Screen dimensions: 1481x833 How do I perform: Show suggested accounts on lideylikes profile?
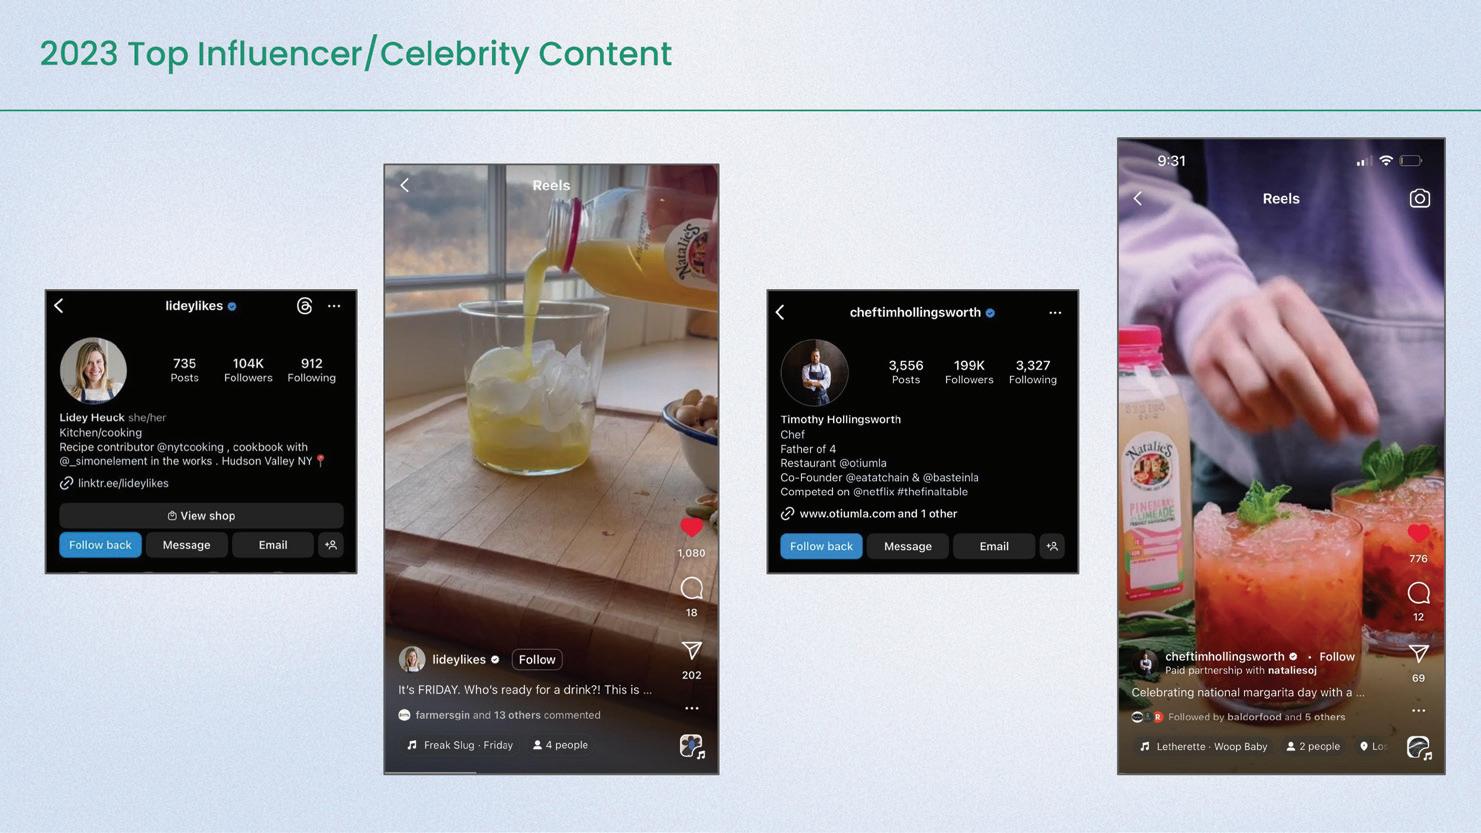click(x=331, y=545)
